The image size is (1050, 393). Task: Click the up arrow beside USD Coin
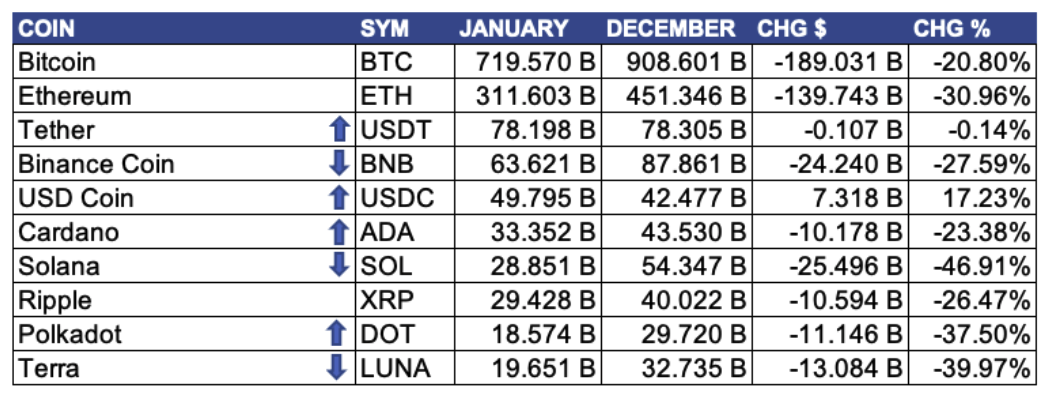click(x=340, y=198)
